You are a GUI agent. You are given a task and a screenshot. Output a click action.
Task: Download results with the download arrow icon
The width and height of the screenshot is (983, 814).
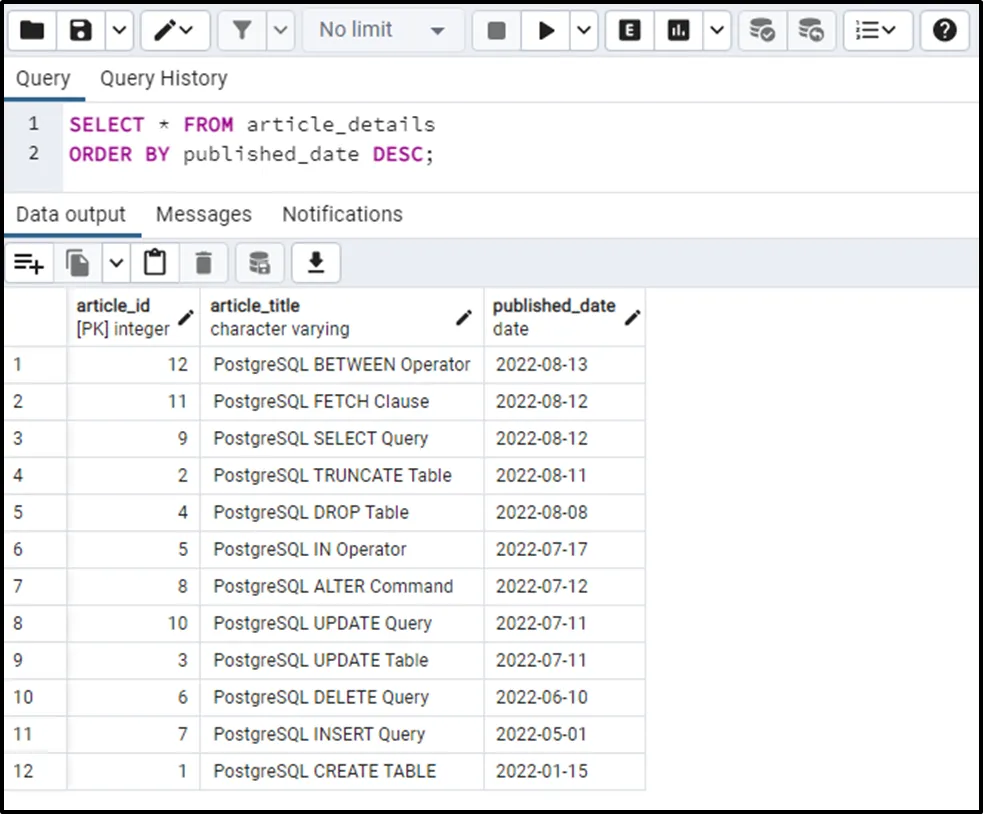click(x=316, y=263)
